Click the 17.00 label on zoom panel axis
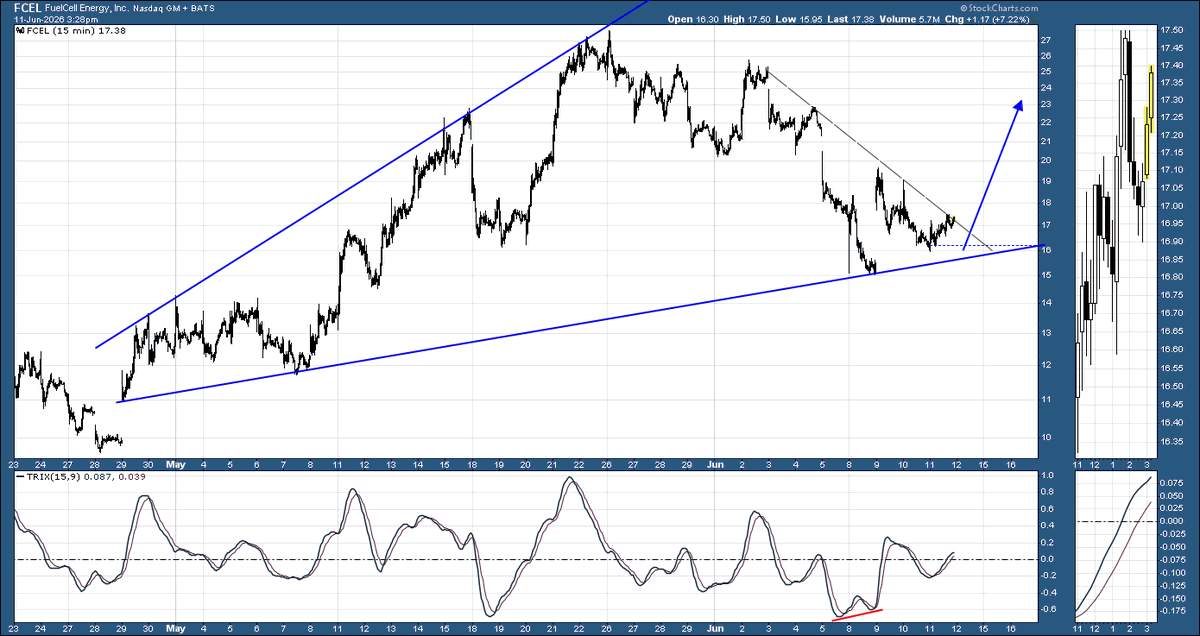The image size is (1200, 636). pos(1172,206)
